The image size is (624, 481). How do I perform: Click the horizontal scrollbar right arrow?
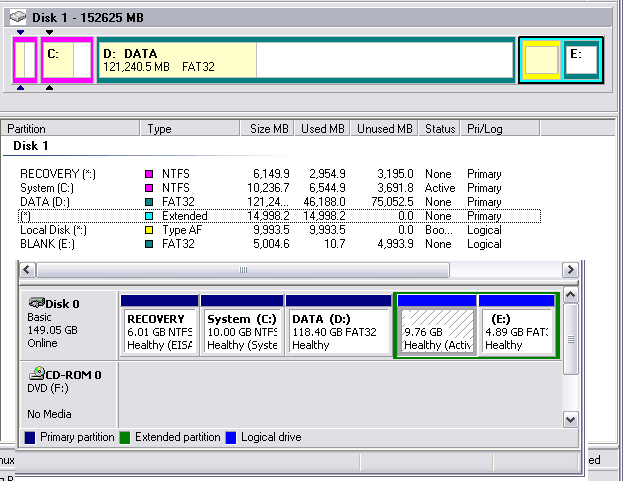570,270
